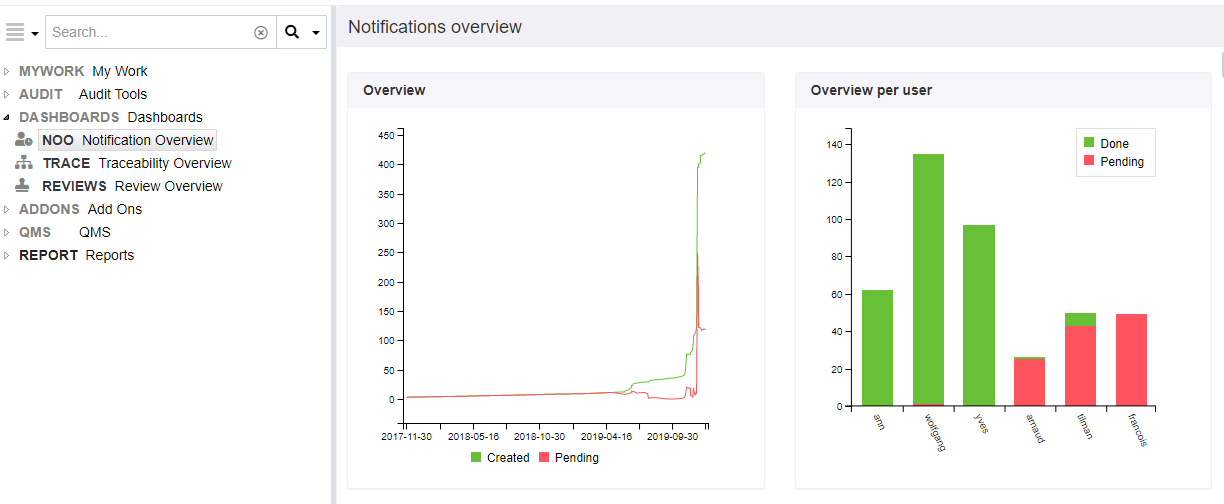The height and width of the screenshot is (504, 1224).
Task: Toggle the green Created legend swatch
Action: point(477,457)
